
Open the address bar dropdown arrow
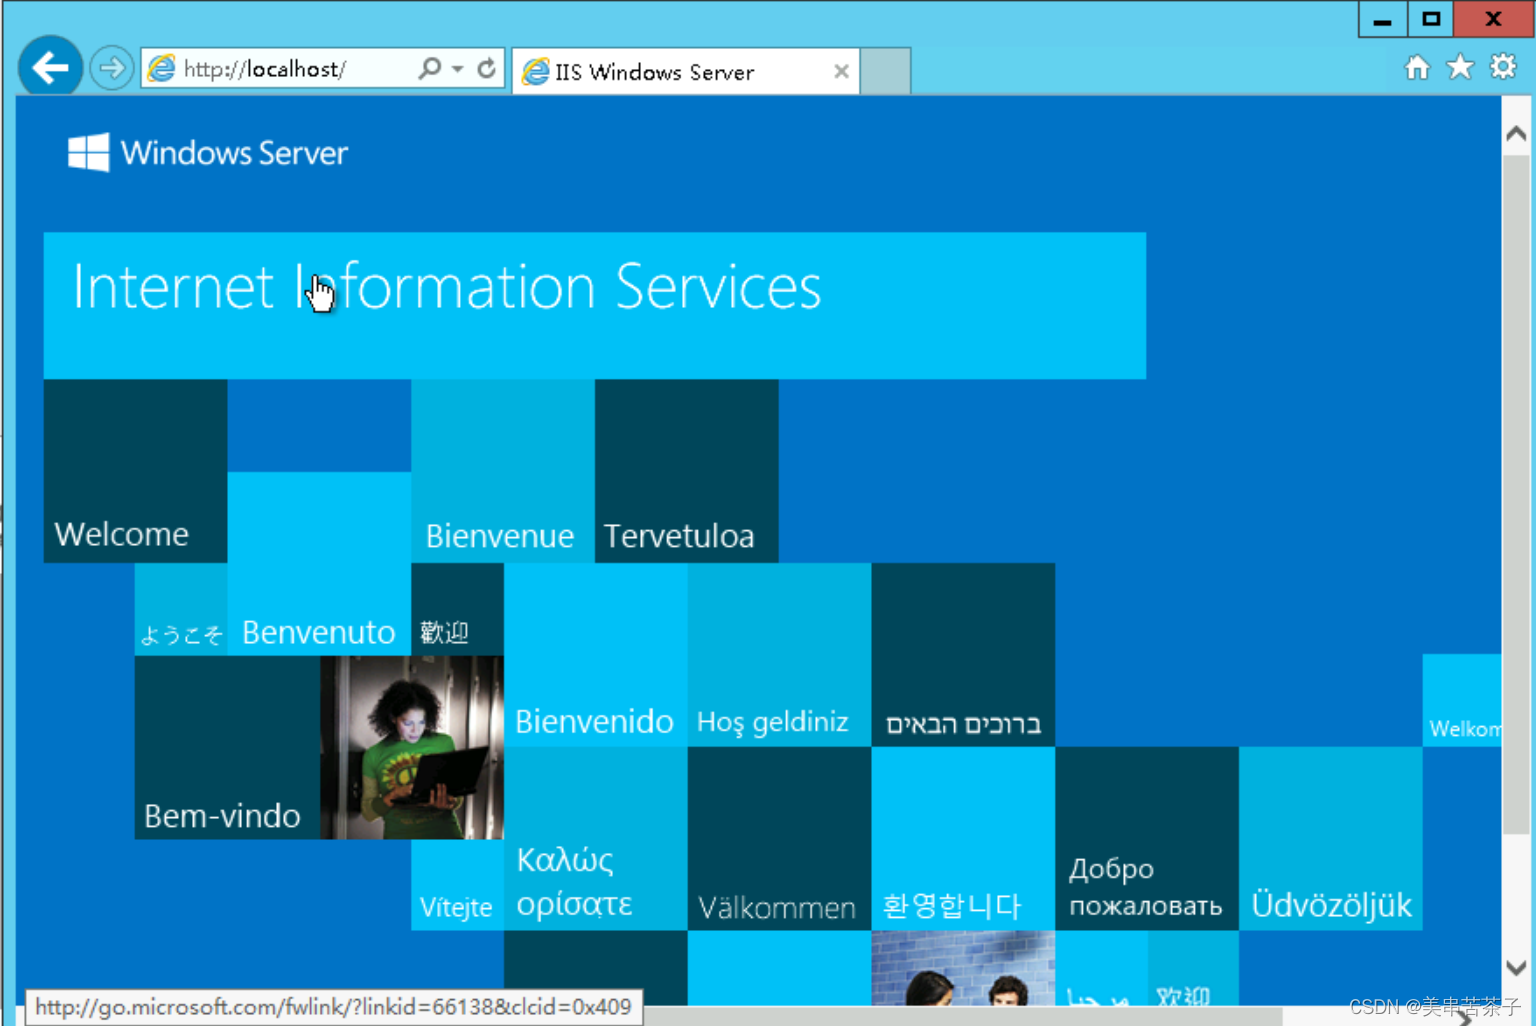point(457,69)
